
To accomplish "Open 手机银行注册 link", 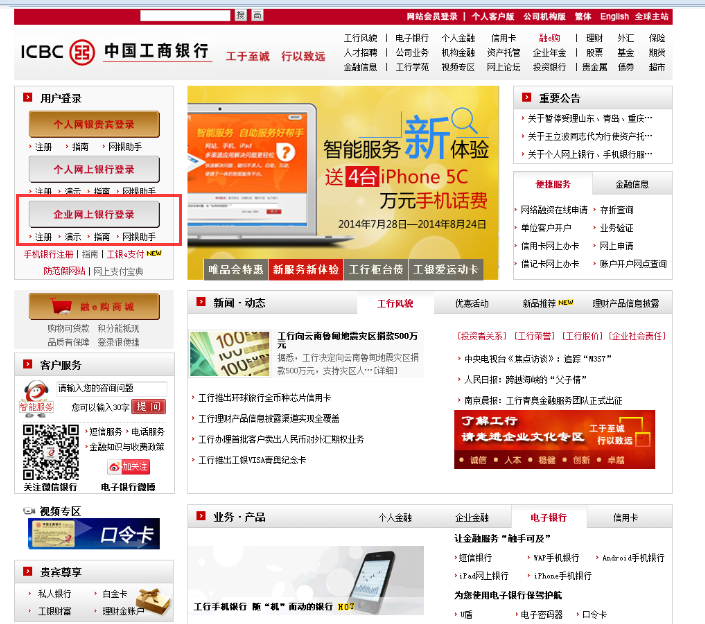I will [x=49, y=254].
